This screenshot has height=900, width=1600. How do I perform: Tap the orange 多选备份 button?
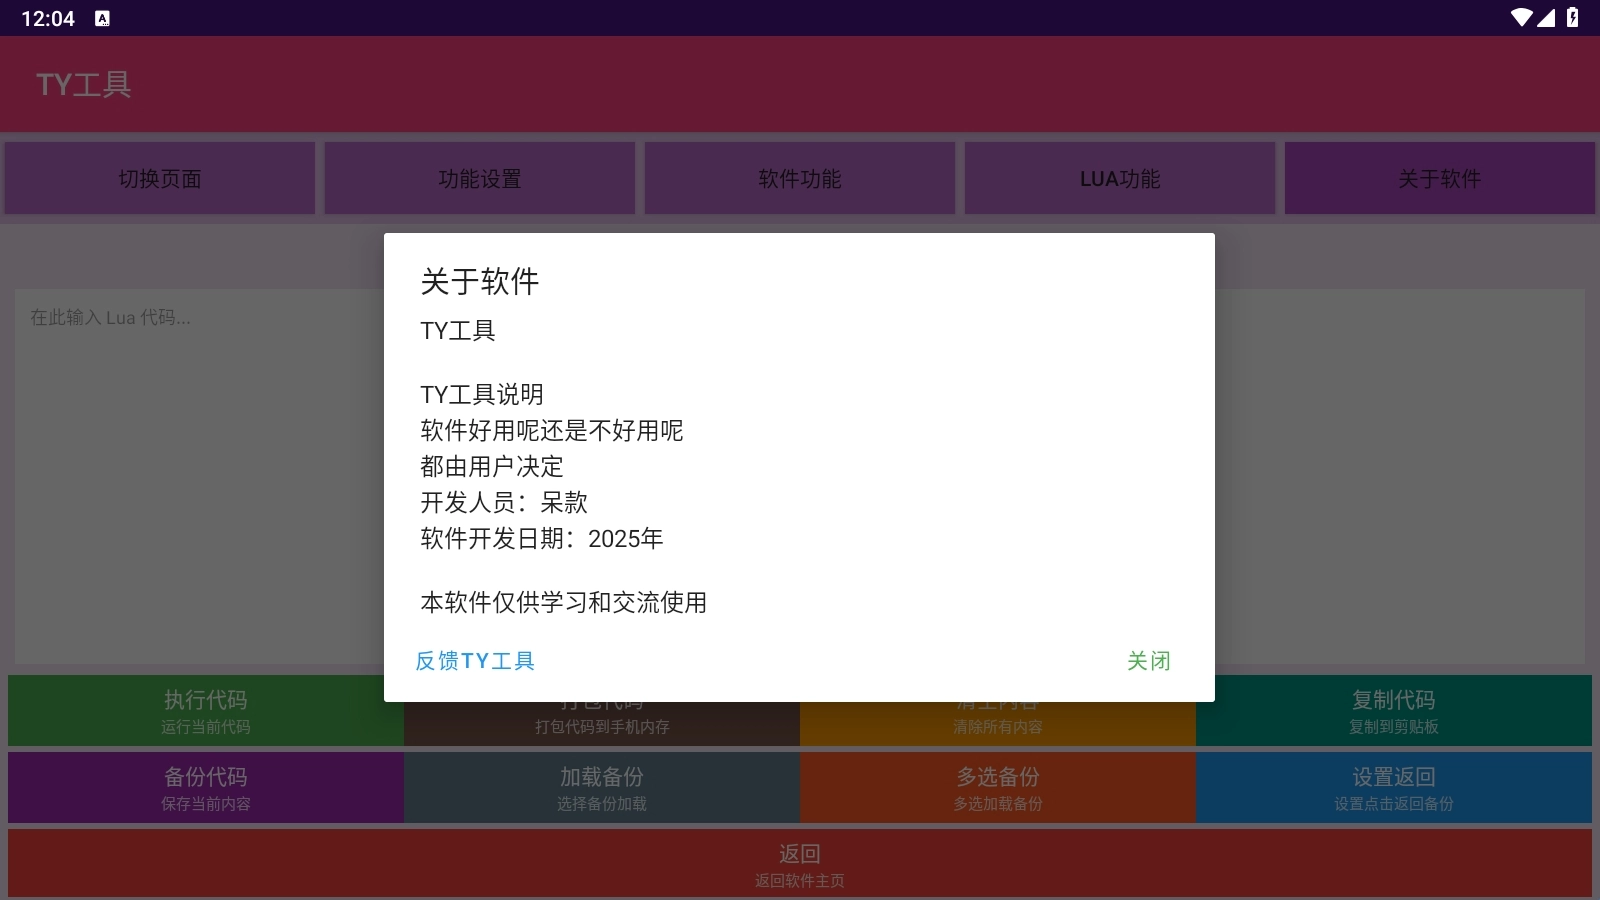[x=998, y=788]
